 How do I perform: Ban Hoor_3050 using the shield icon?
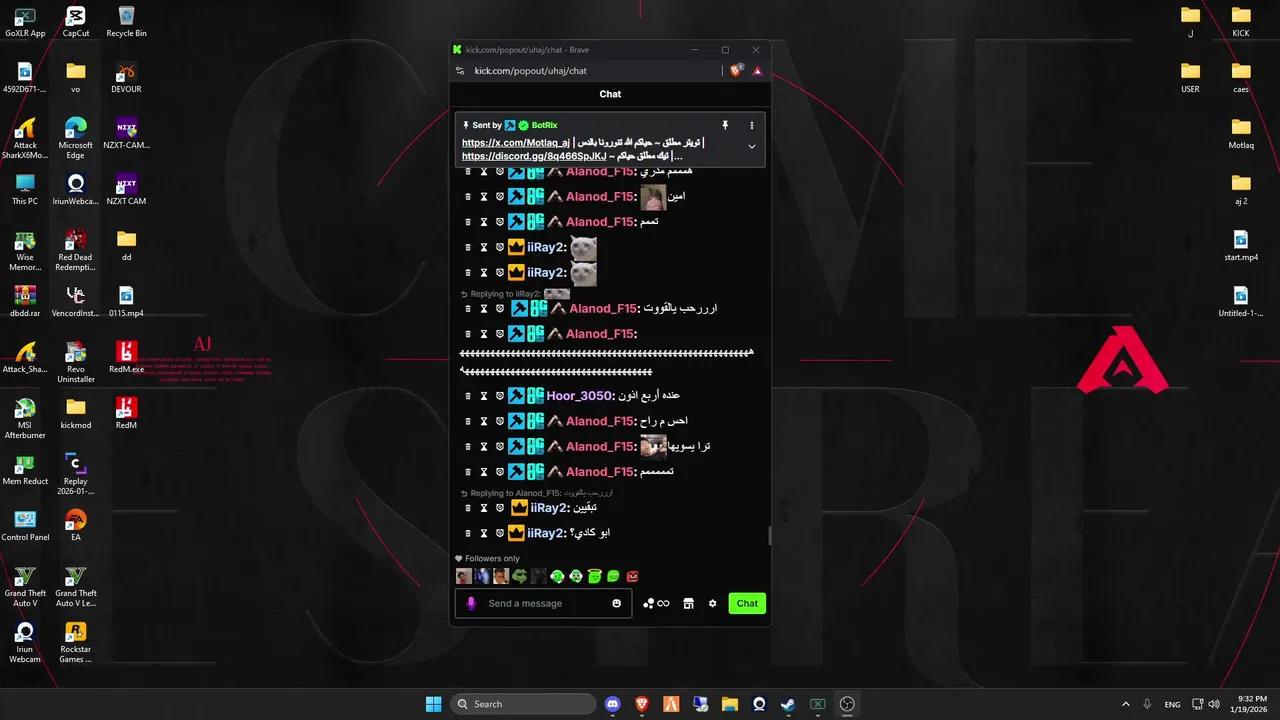click(500, 396)
